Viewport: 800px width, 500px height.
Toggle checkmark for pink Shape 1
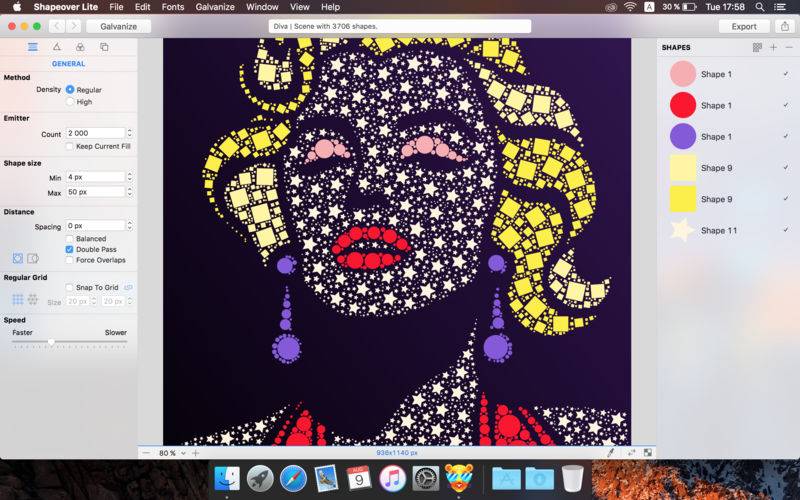click(x=786, y=74)
